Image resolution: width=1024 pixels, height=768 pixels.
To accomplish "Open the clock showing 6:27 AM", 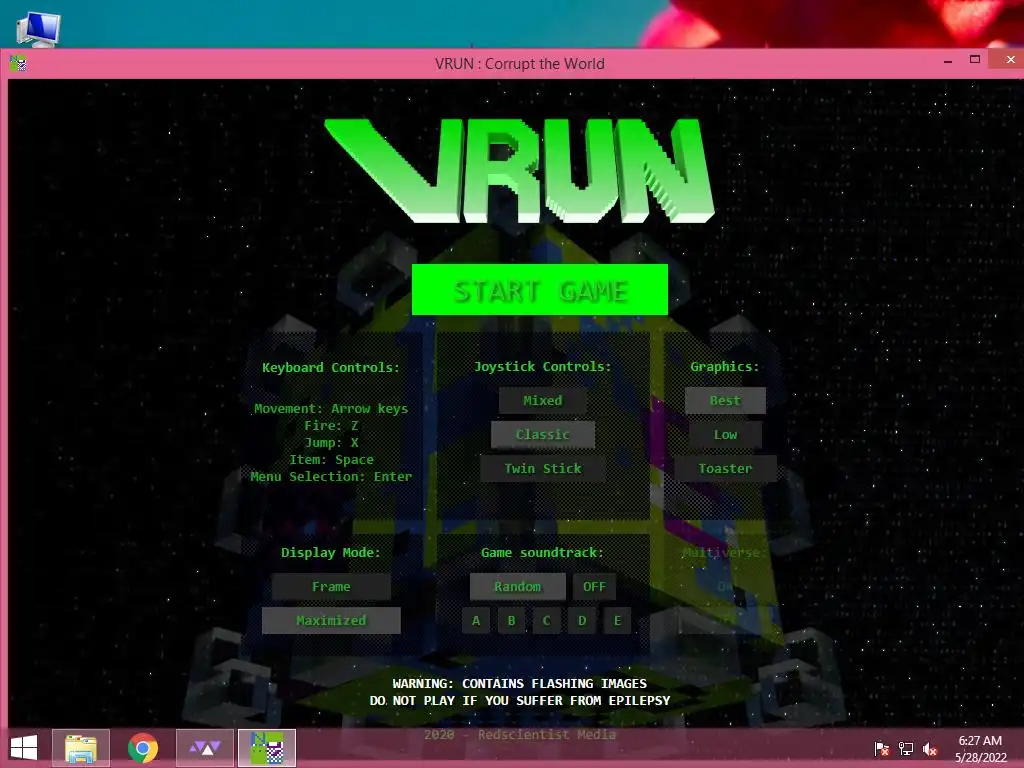I will pos(980,748).
